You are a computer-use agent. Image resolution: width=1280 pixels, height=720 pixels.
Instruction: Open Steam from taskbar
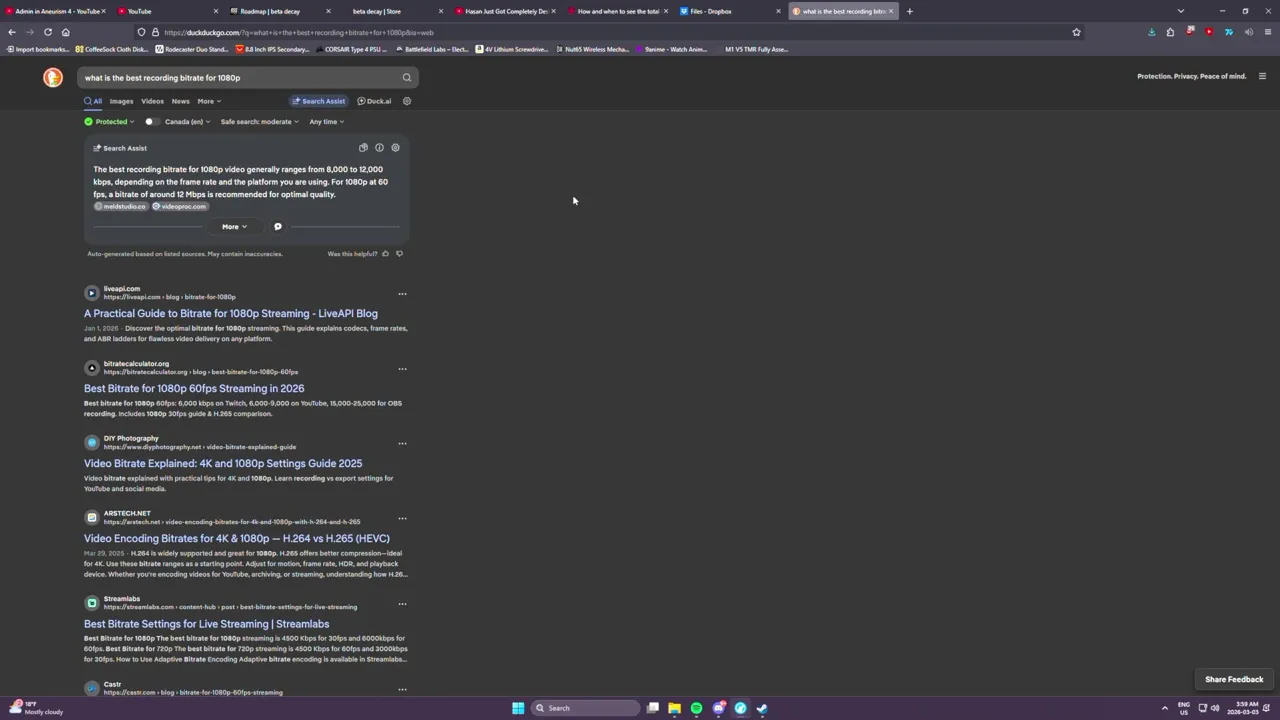click(x=762, y=708)
